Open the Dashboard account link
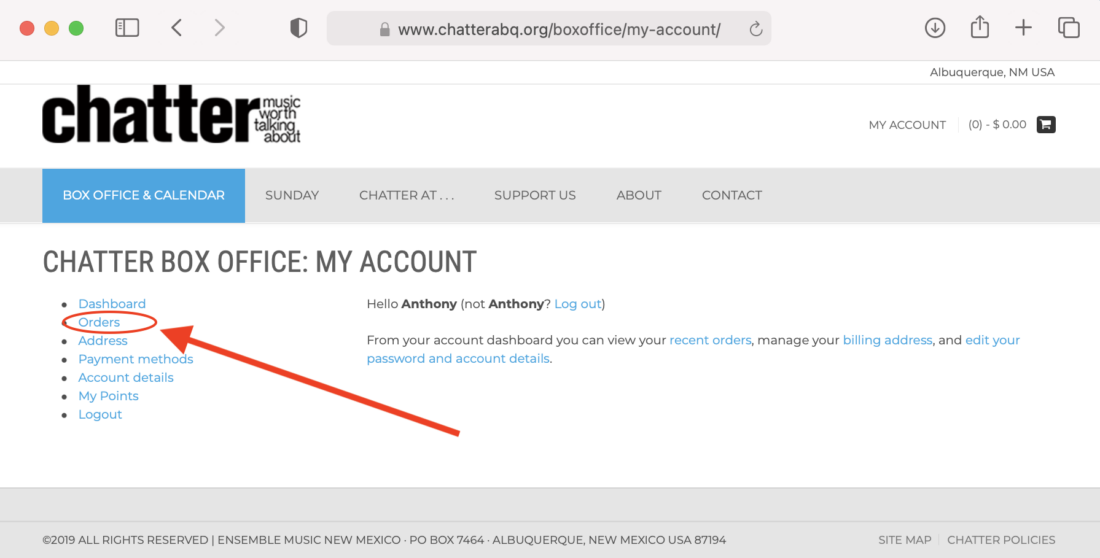The height and width of the screenshot is (558, 1100). pyautogui.click(x=112, y=304)
